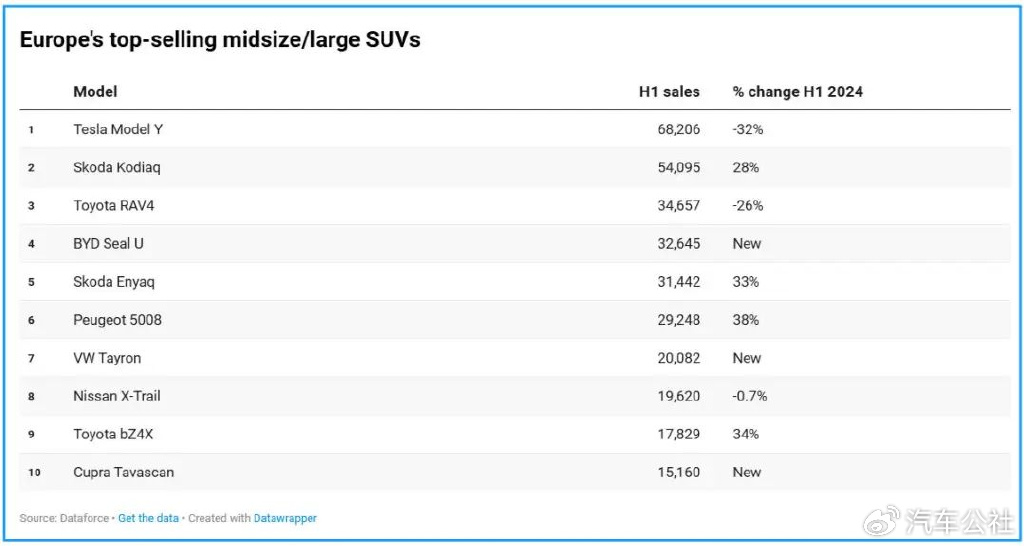Click the chart title about top-selling SUVs
The width and height of the screenshot is (1024, 546).
(x=220, y=40)
